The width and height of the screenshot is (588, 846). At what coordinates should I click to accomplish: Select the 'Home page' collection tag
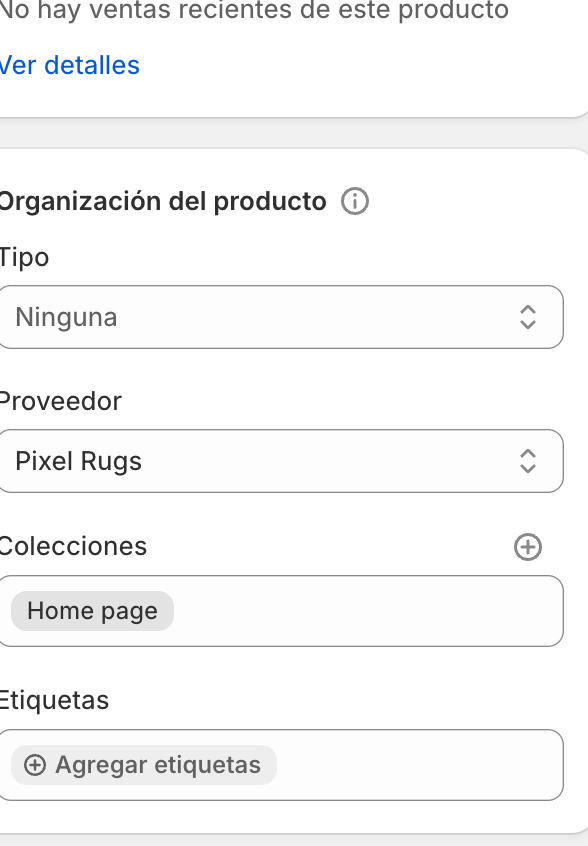pyautogui.click(x=92, y=611)
